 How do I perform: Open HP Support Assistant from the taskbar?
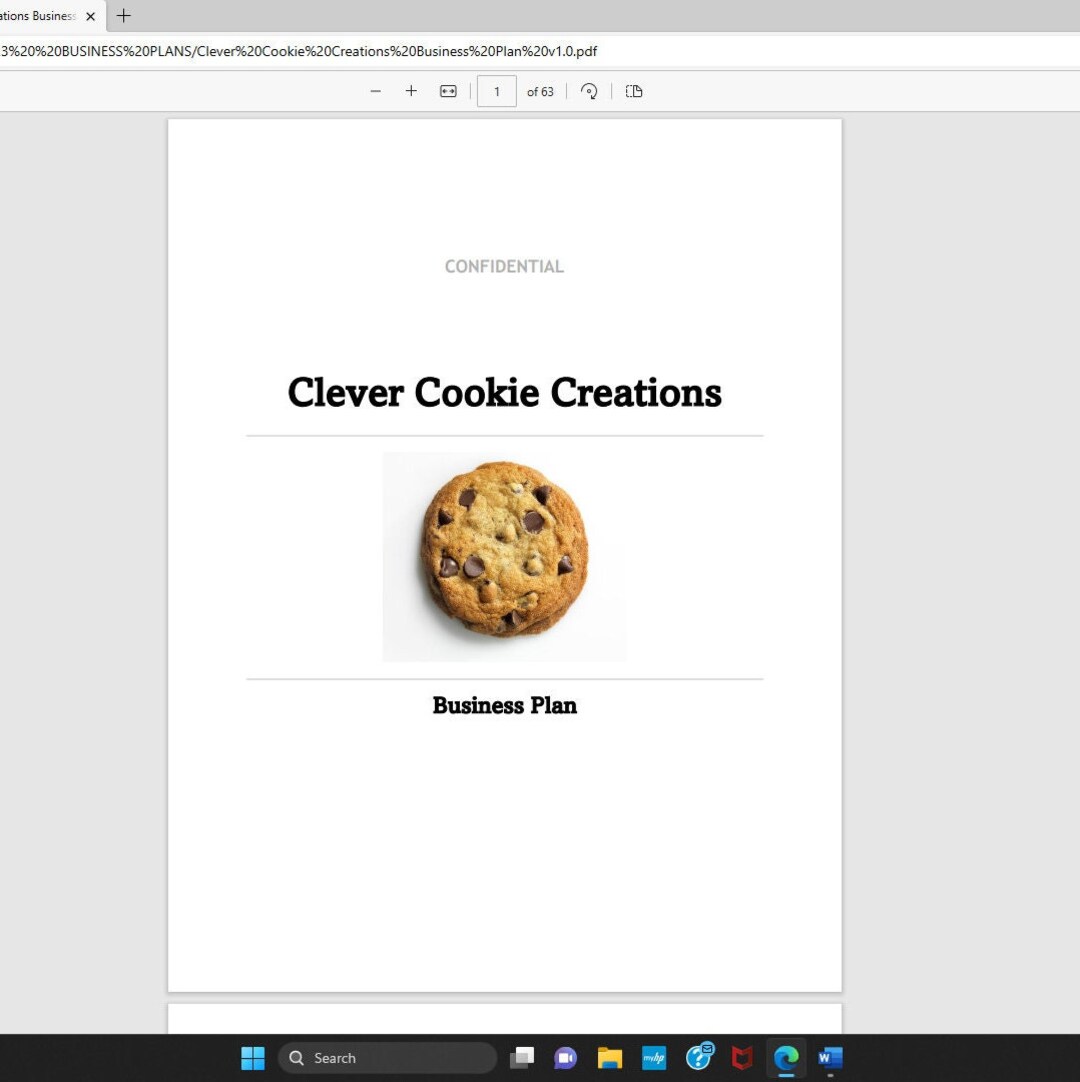pyautogui.click(x=699, y=1057)
